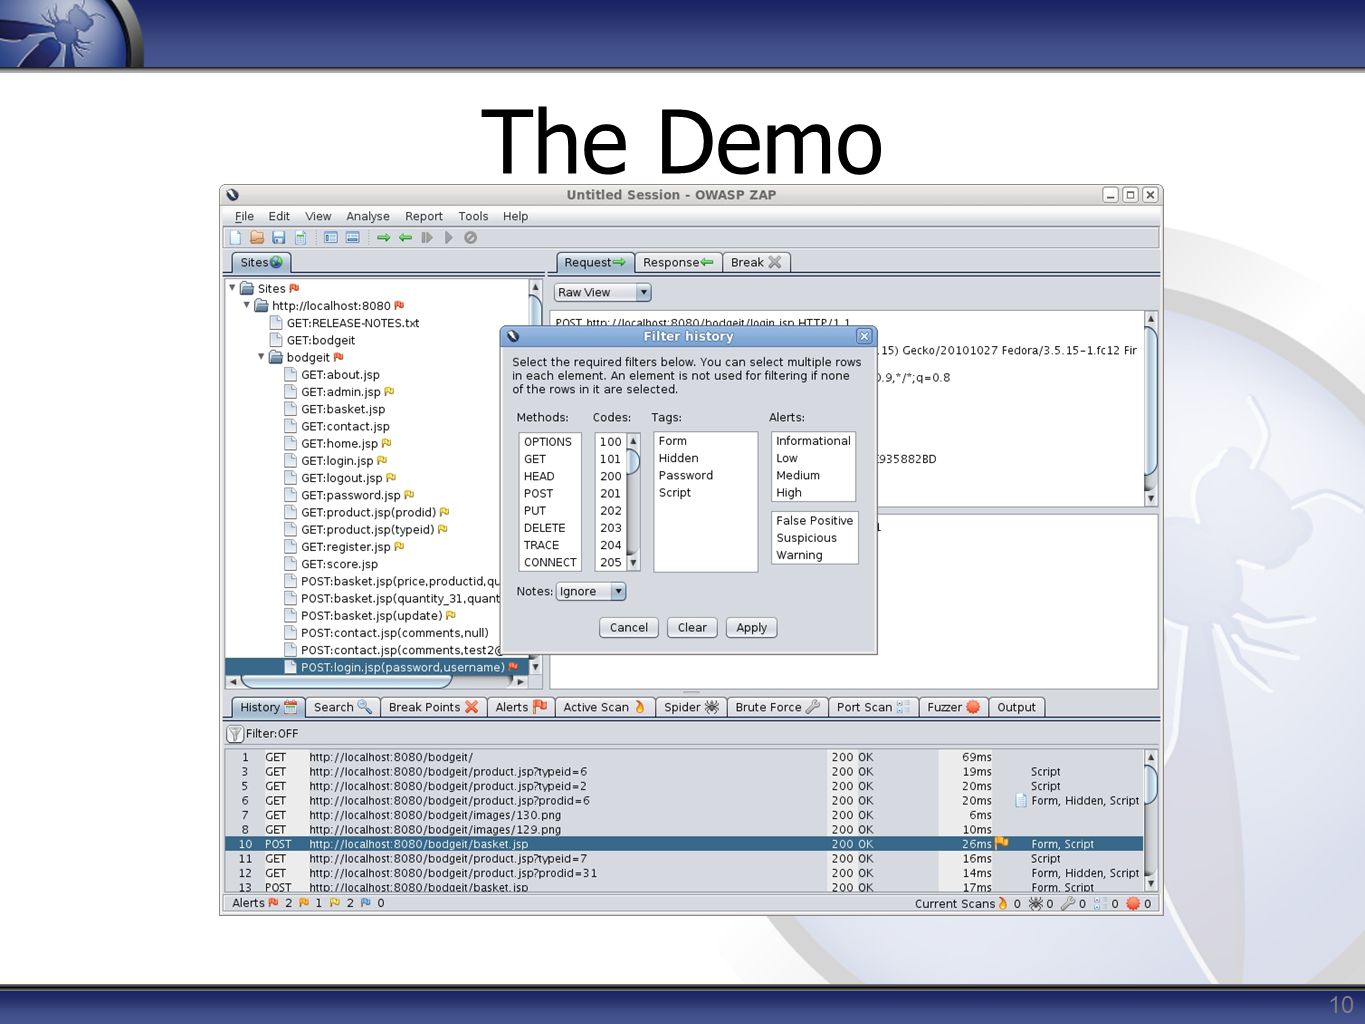Click the port scan icon in status bar

coord(1100,903)
